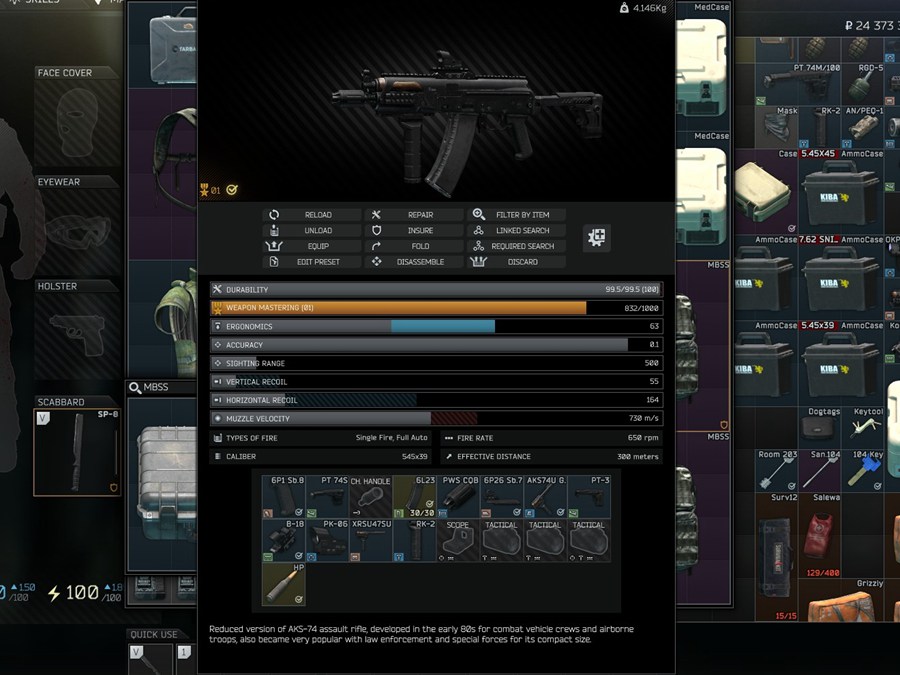Select the HP ammo slot

(x=284, y=584)
